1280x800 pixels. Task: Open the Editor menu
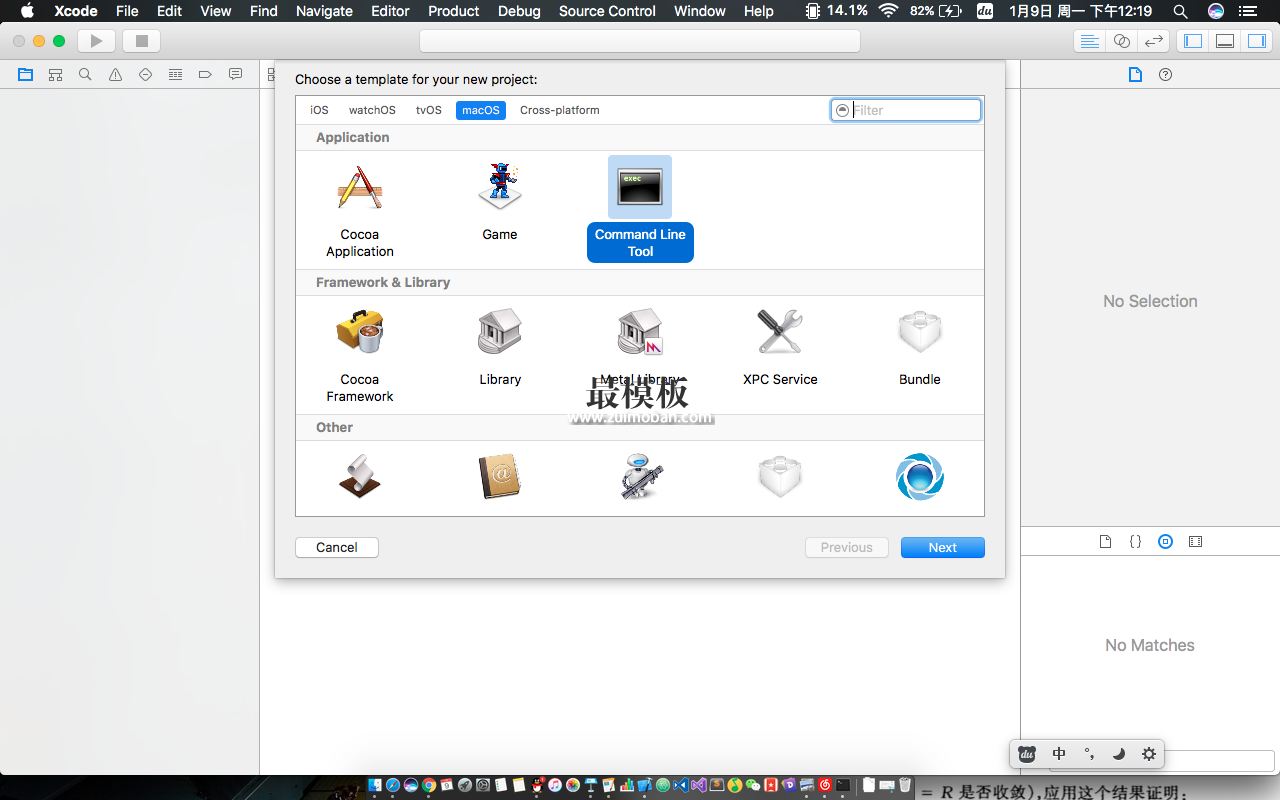click(390, 11)
